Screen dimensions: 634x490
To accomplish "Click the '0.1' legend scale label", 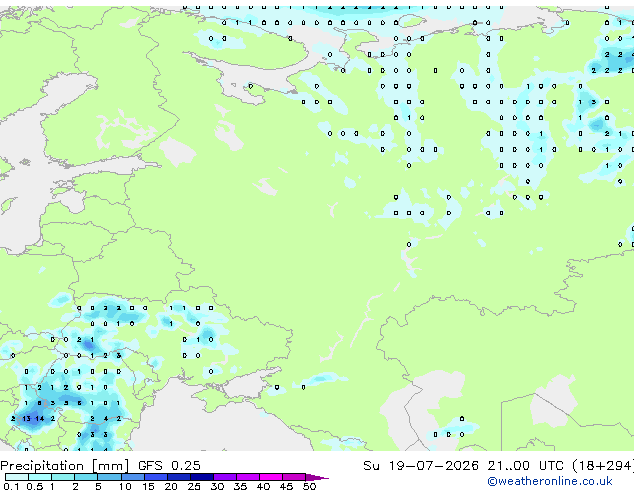I will click(x=11, y=486).
